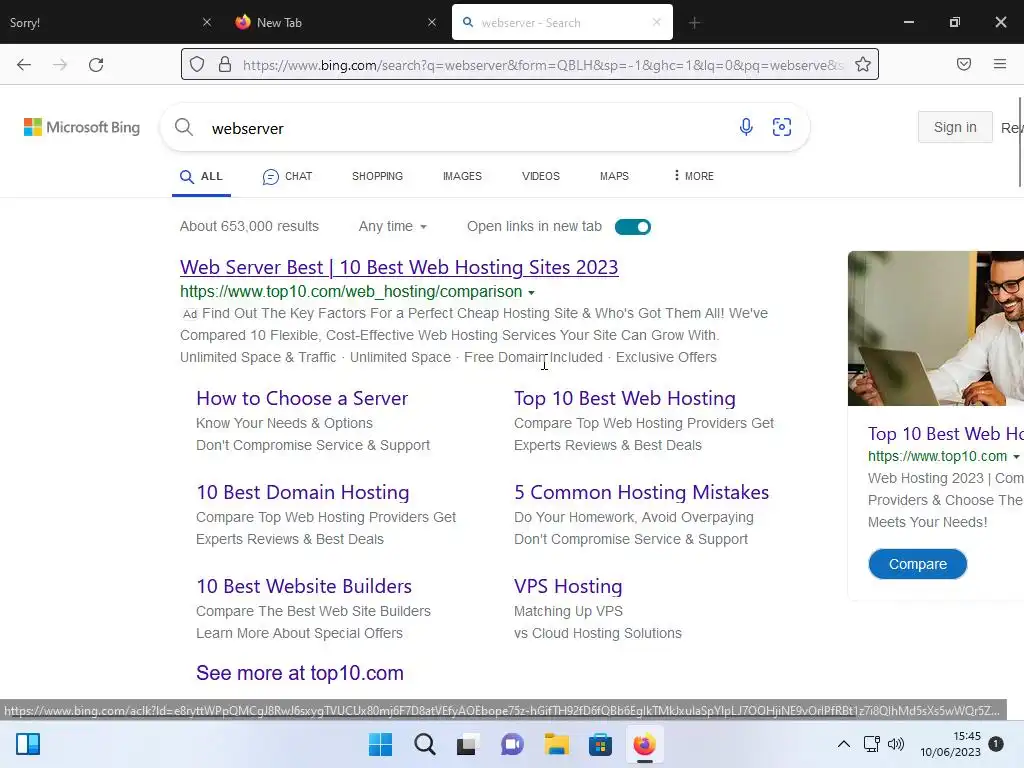
Task: Click 'See more at top10.com'
Action: pyautogui.click(x=300, y=673)
